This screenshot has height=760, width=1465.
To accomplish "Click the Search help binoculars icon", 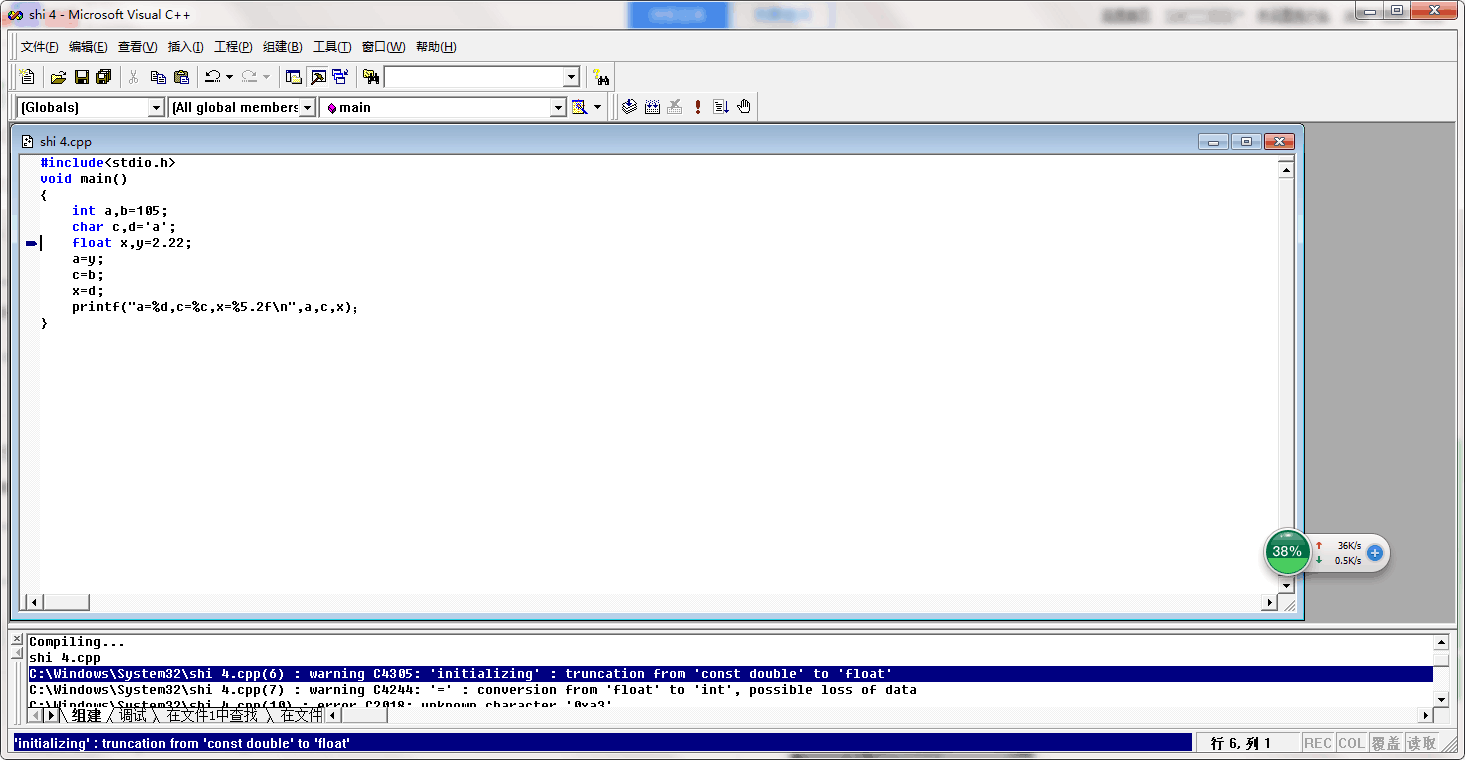I will 601,77.
